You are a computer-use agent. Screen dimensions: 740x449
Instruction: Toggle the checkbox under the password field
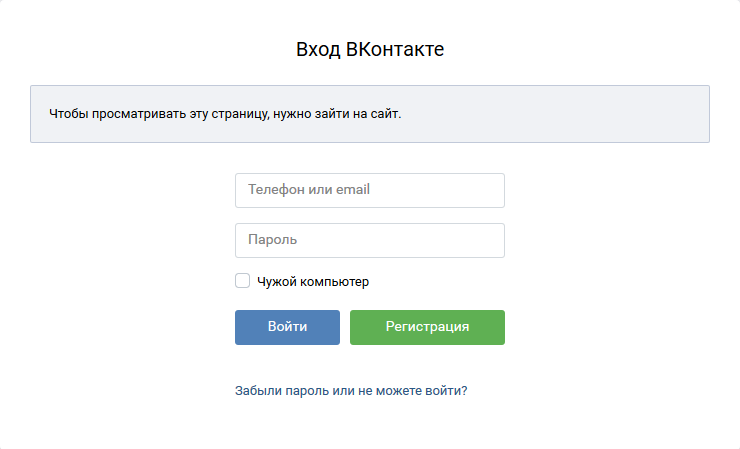[x=242, y=281]
